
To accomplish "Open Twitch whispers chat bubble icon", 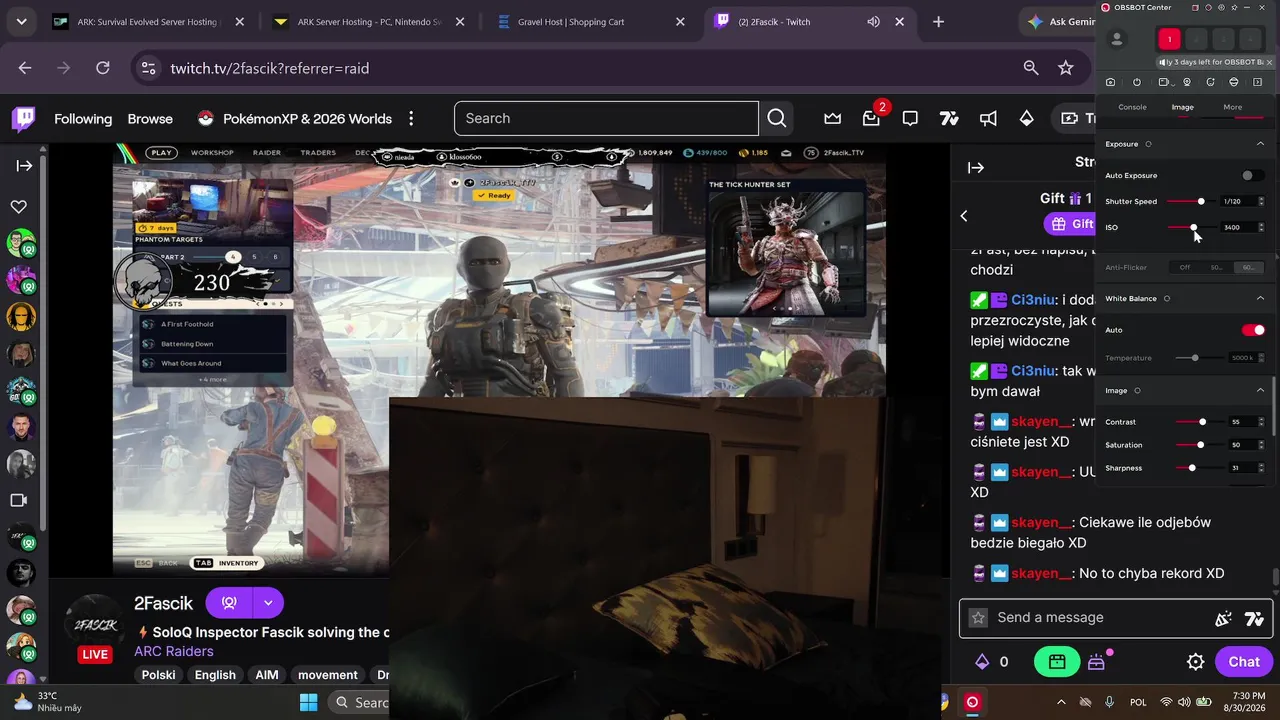I will [910, 118].
